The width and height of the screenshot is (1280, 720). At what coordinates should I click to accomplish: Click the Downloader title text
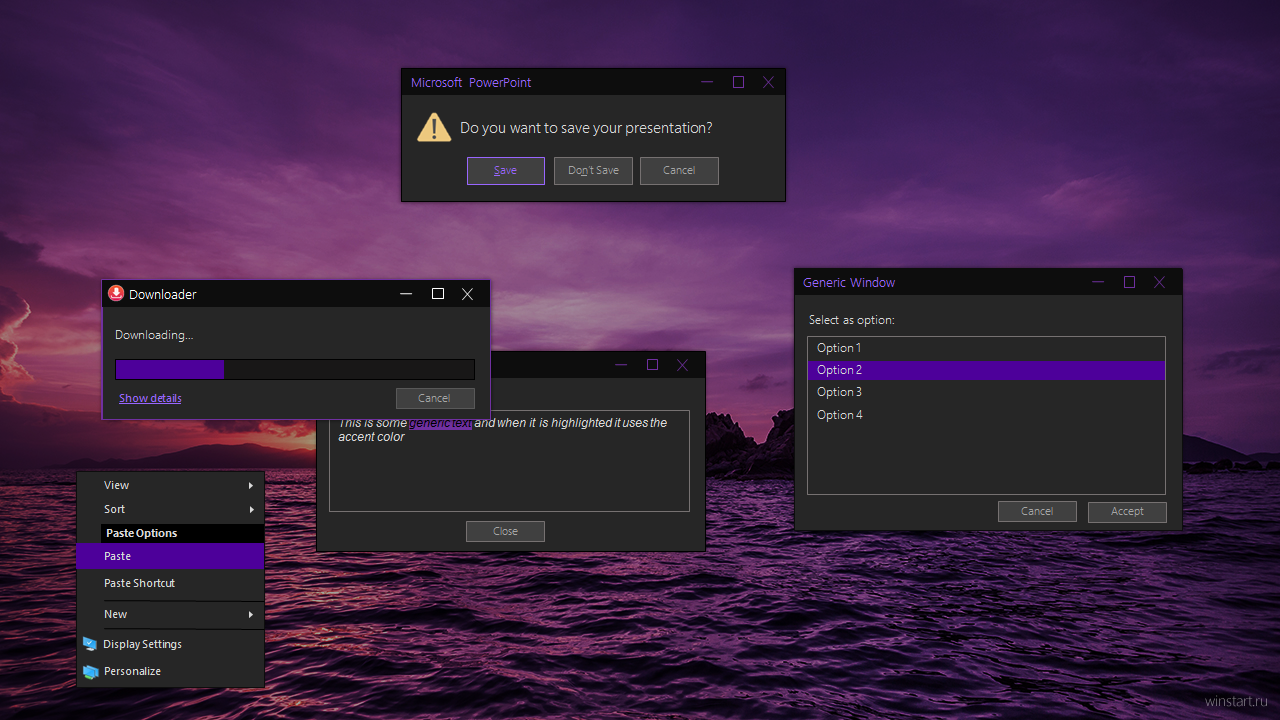tap(163, 294)
